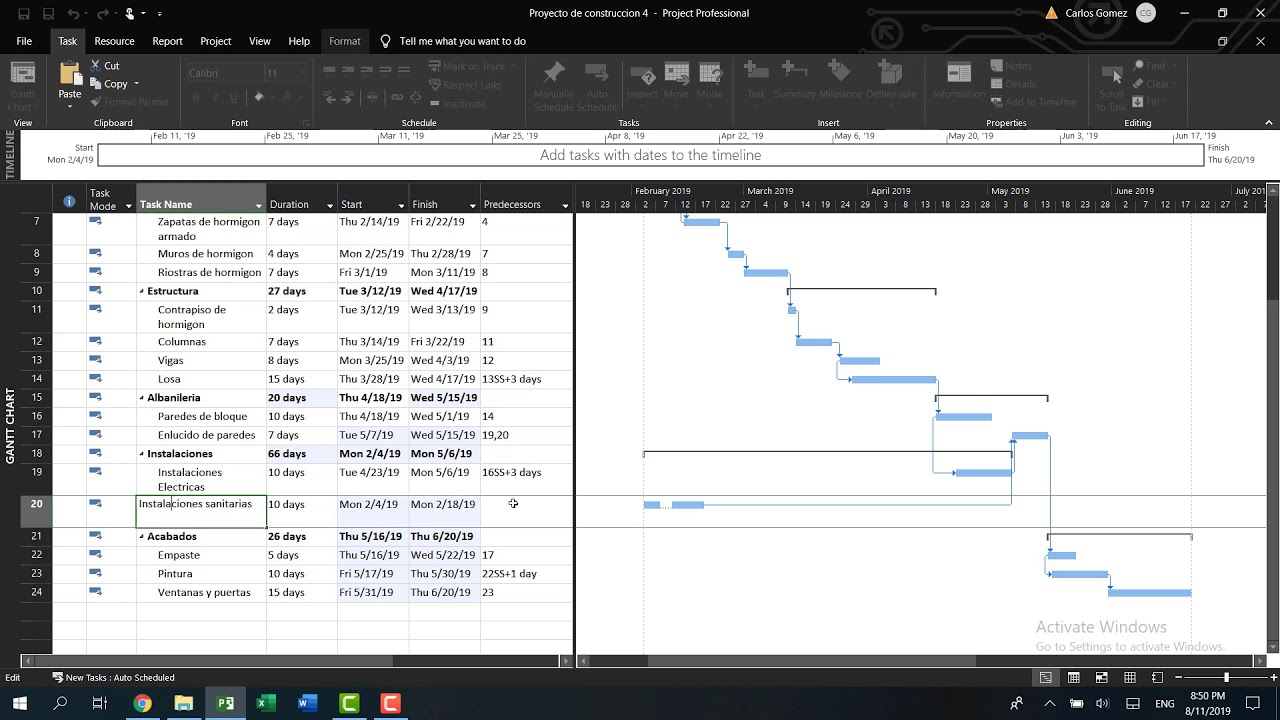Click the Copy icon in Clipboard group
1280x720 pixels.
pos(96,84)
